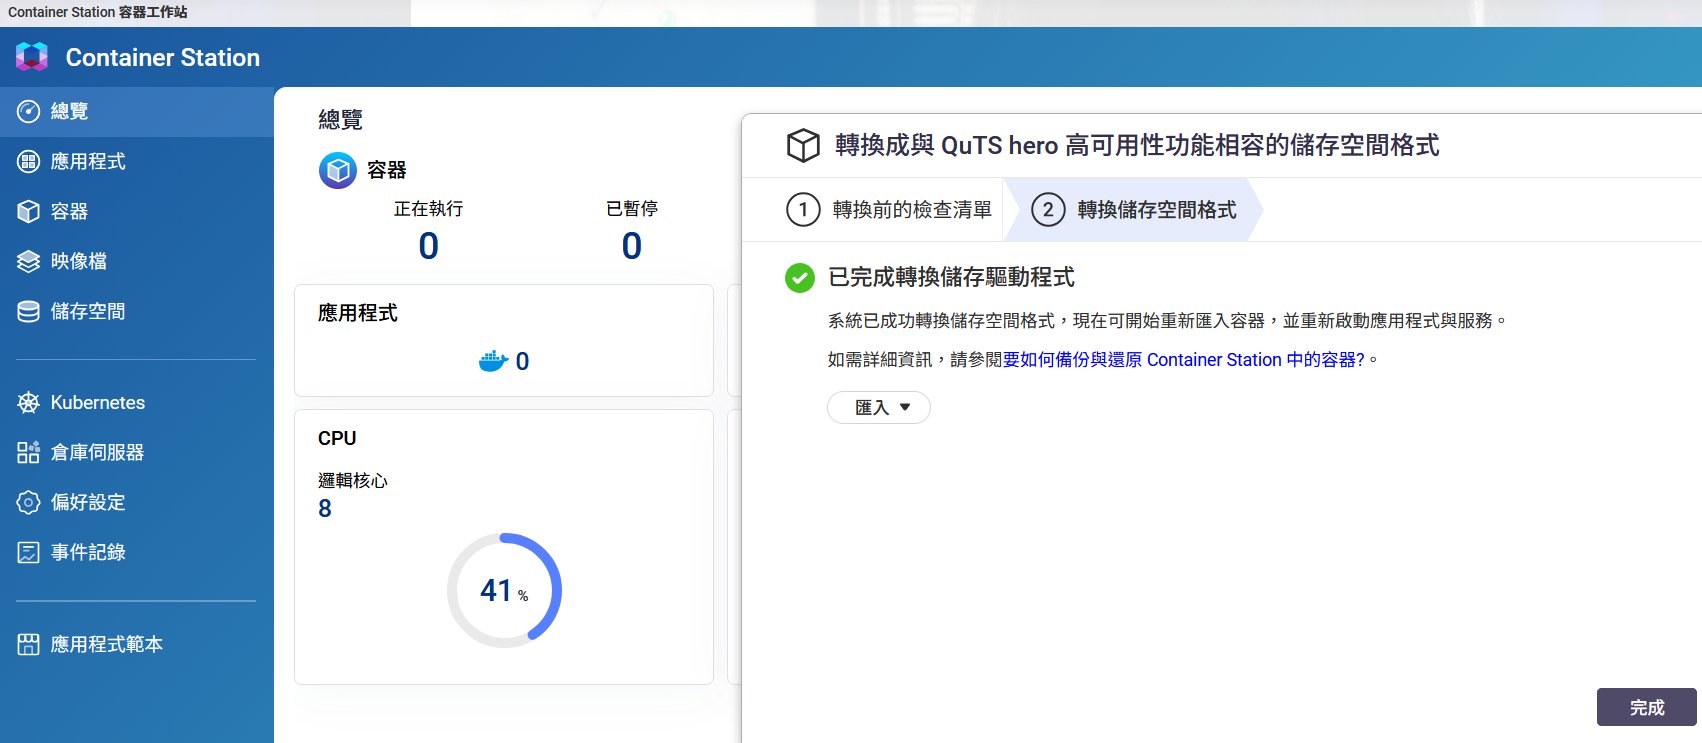Click the 已暫停 paused container count
The height and width of the screenshot is (743, 1702).
coord(631,246)
